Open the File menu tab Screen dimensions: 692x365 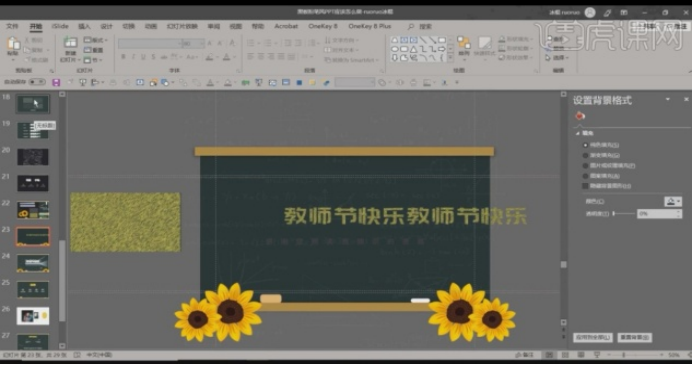(x=12, y=26)
